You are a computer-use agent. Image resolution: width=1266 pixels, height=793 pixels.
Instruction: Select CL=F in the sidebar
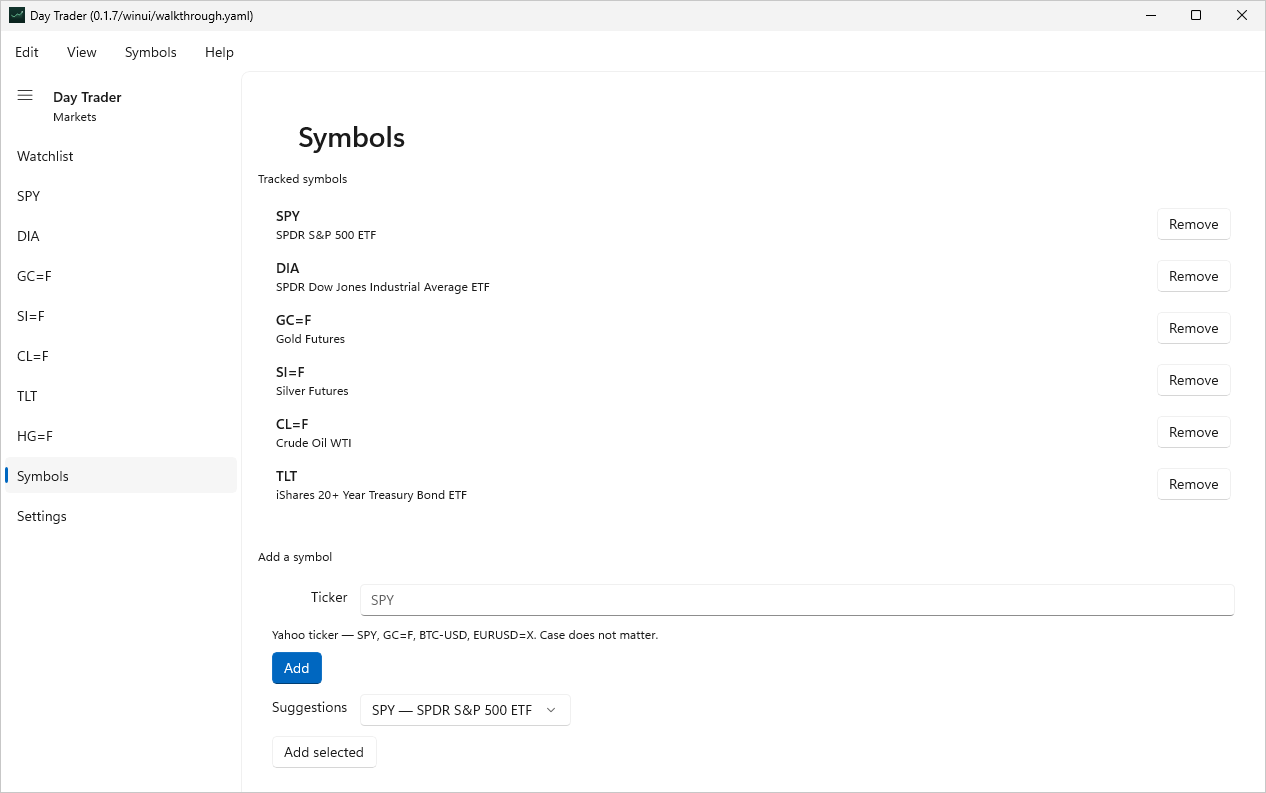click(121, 356)
